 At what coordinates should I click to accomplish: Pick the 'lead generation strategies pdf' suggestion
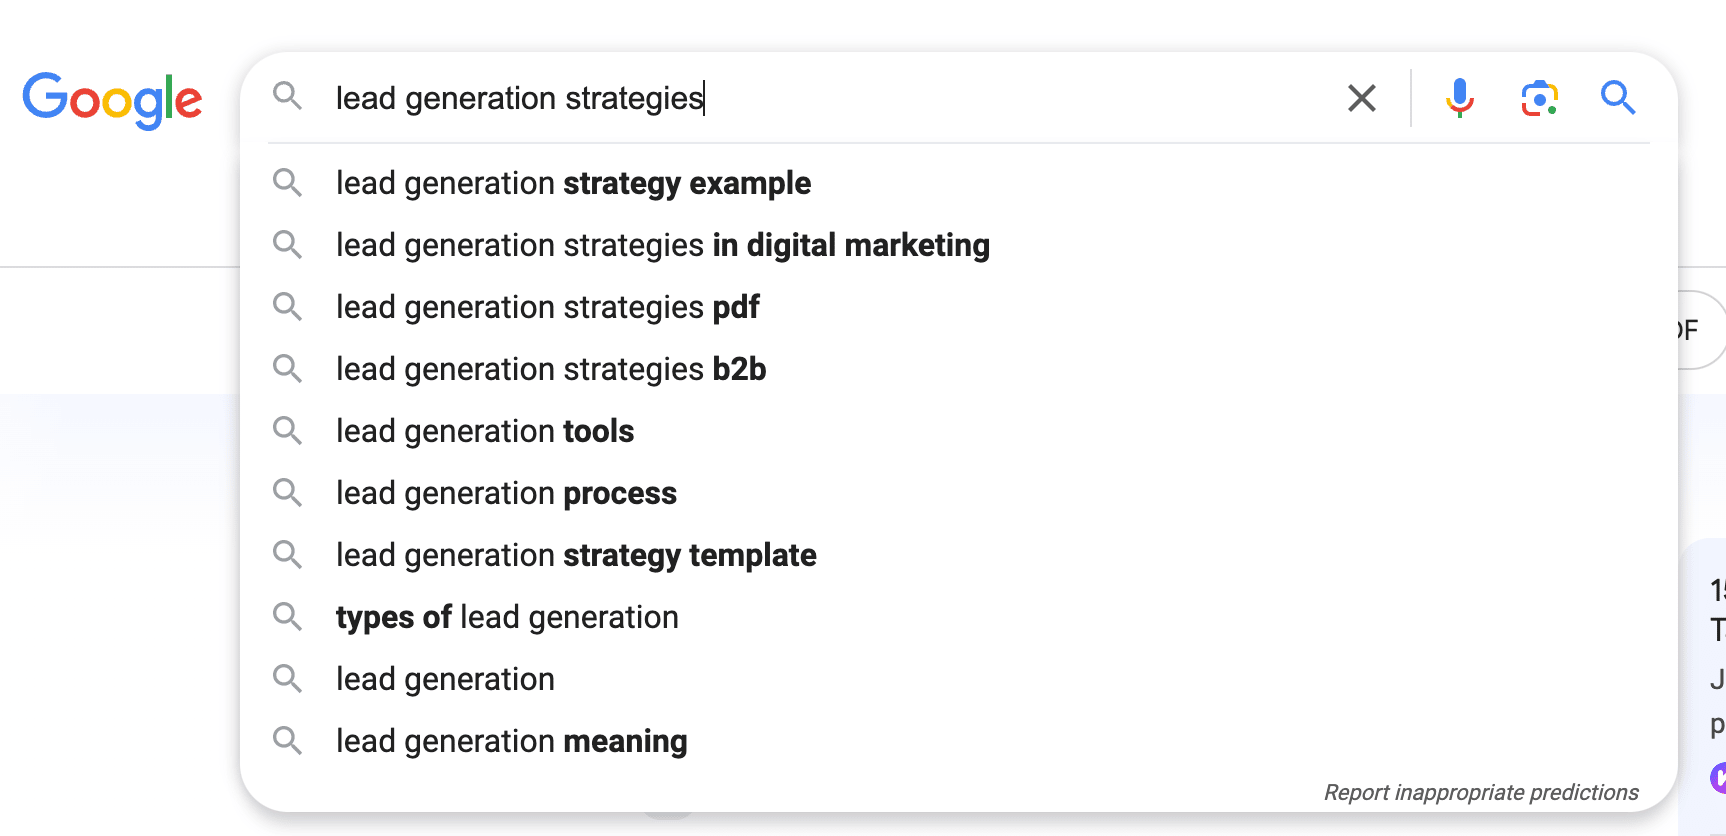[x=959, y=307]
